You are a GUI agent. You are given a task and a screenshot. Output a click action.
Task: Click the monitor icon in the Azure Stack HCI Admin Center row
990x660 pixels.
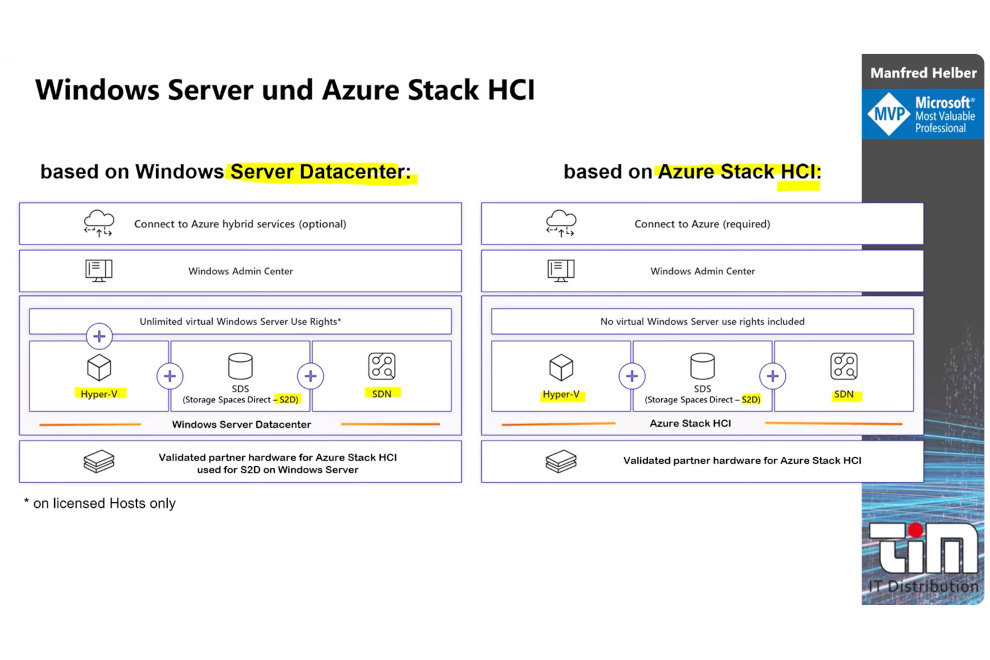pos(561,271)
